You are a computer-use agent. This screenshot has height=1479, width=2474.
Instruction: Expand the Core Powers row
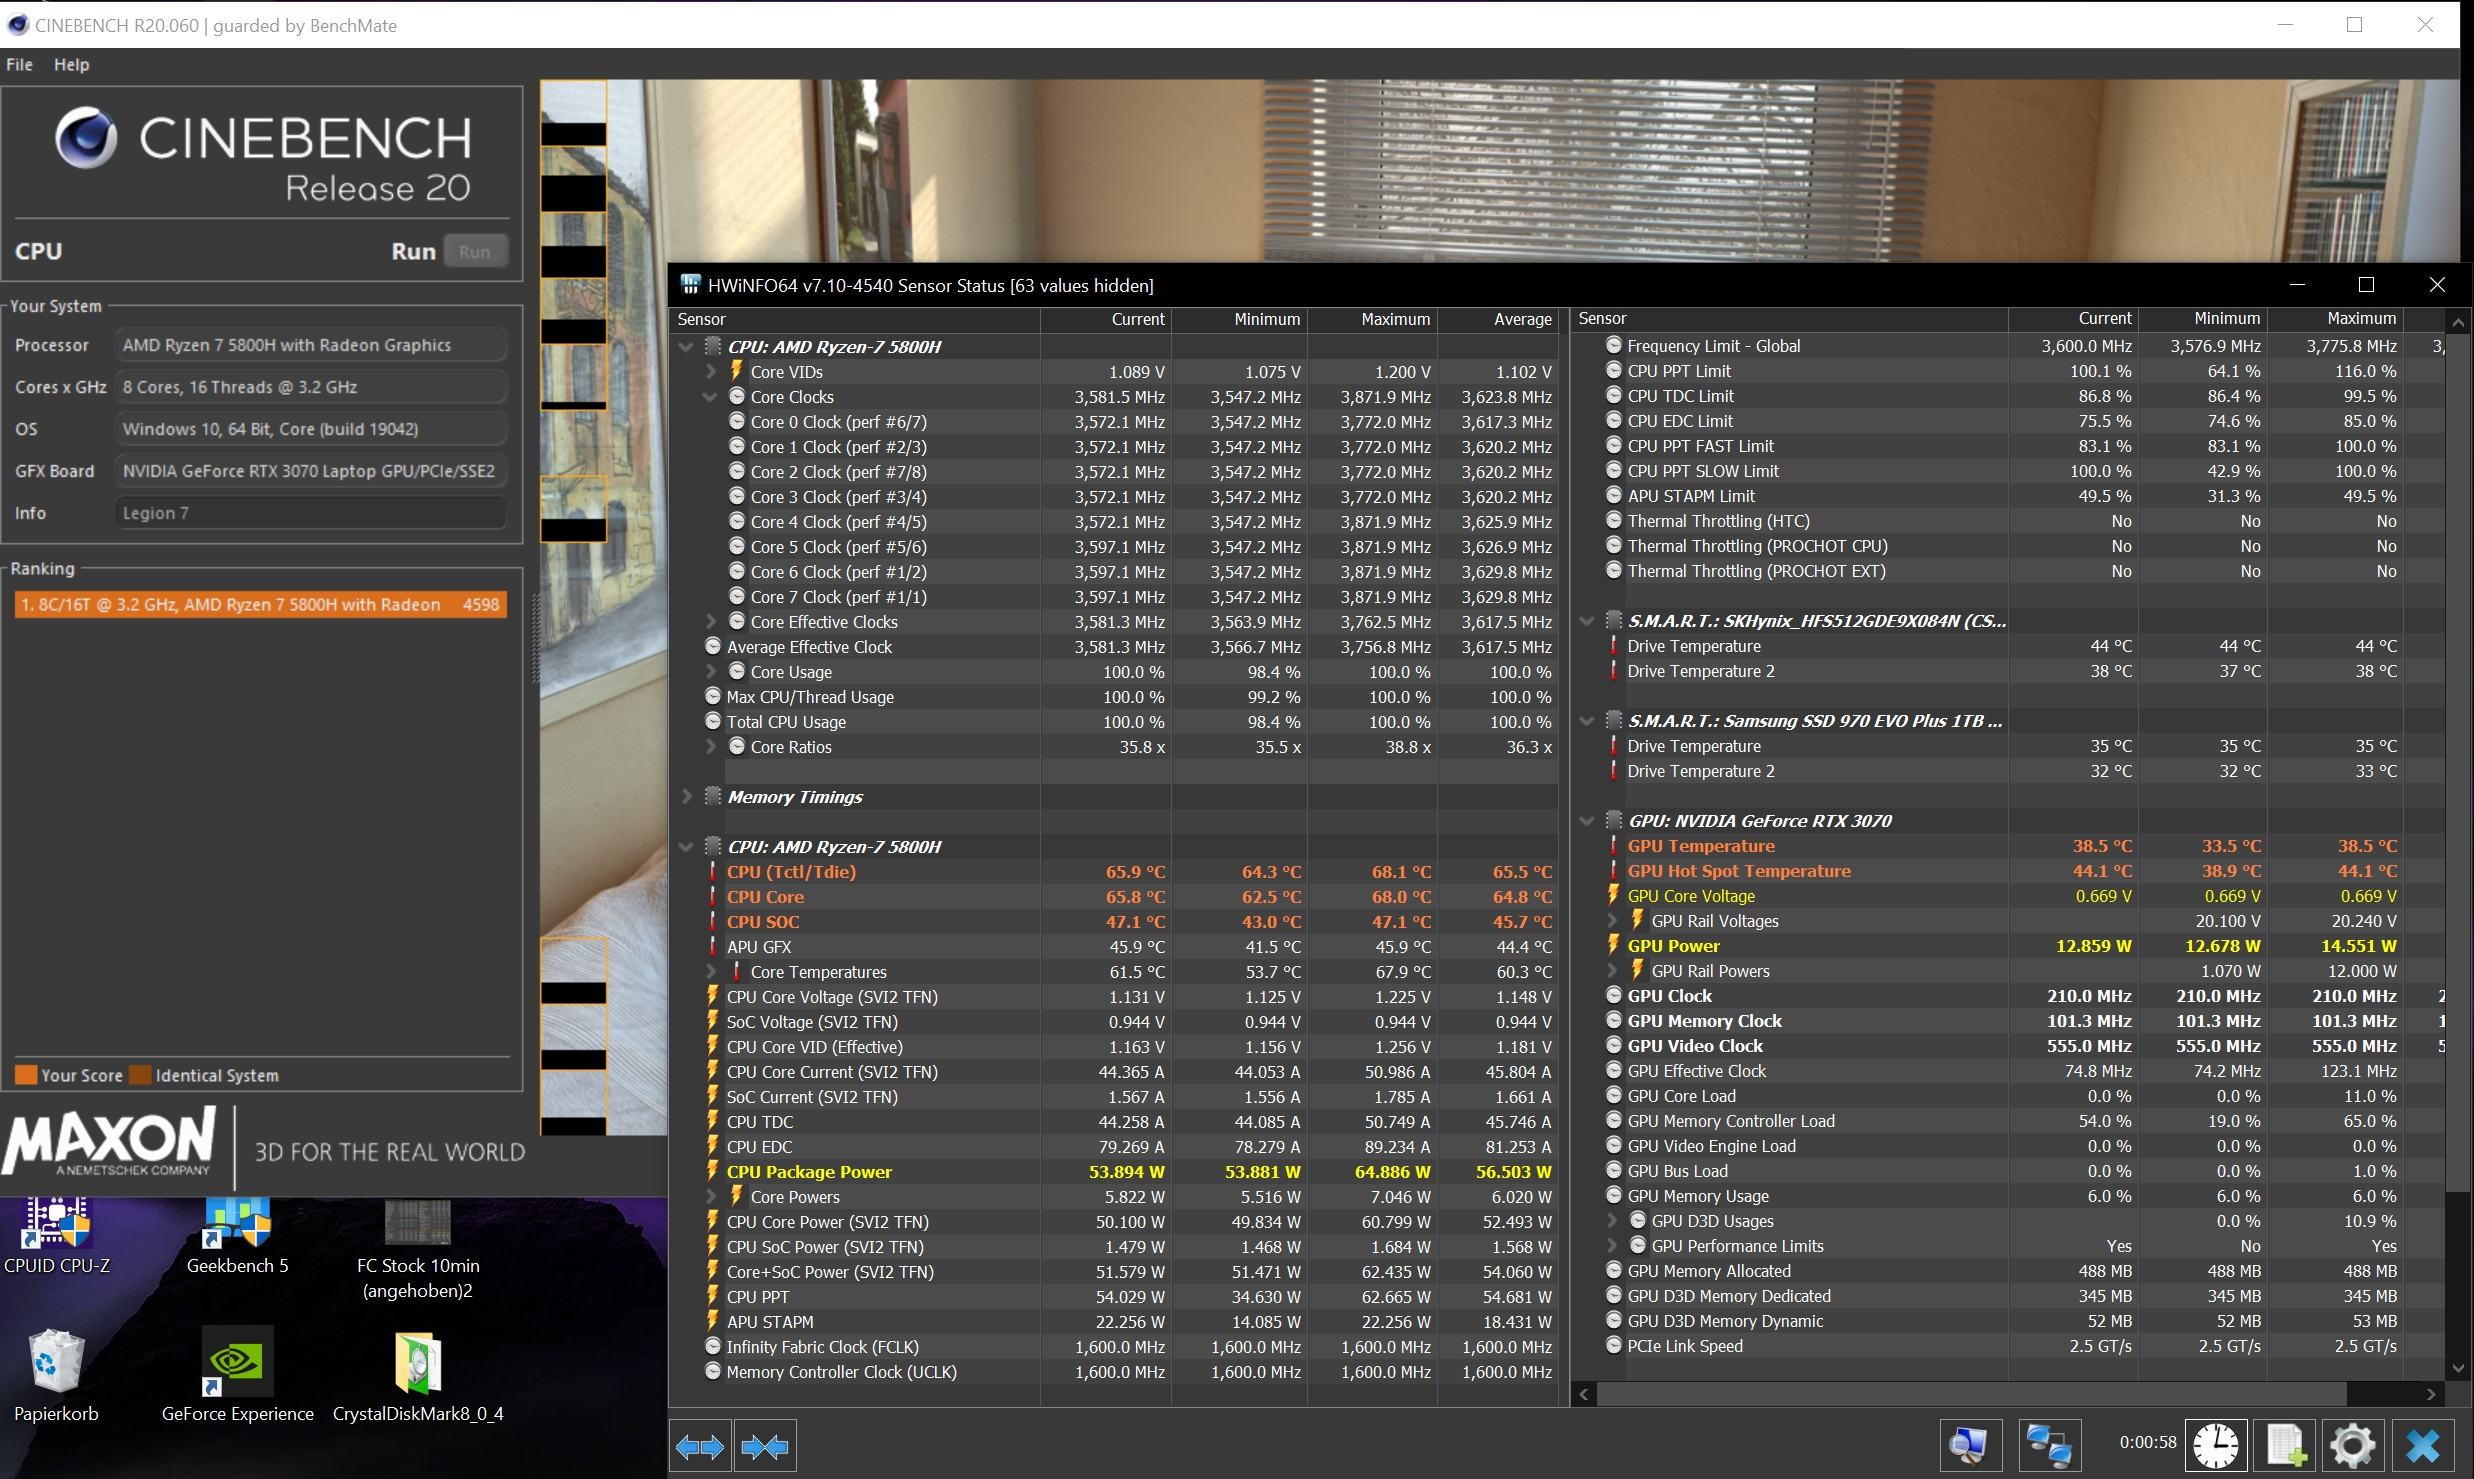coord(711,1196)
